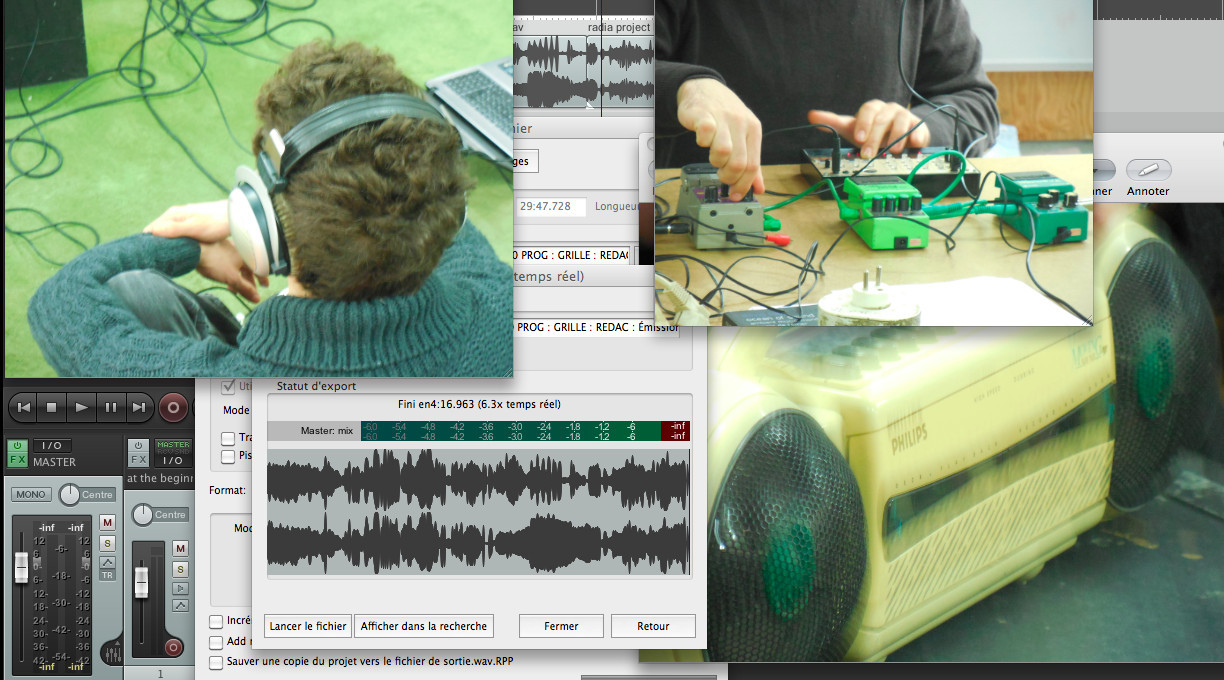Click the MASTER volume fader handle
This screenshot has height=680, width=1224.
22,568
